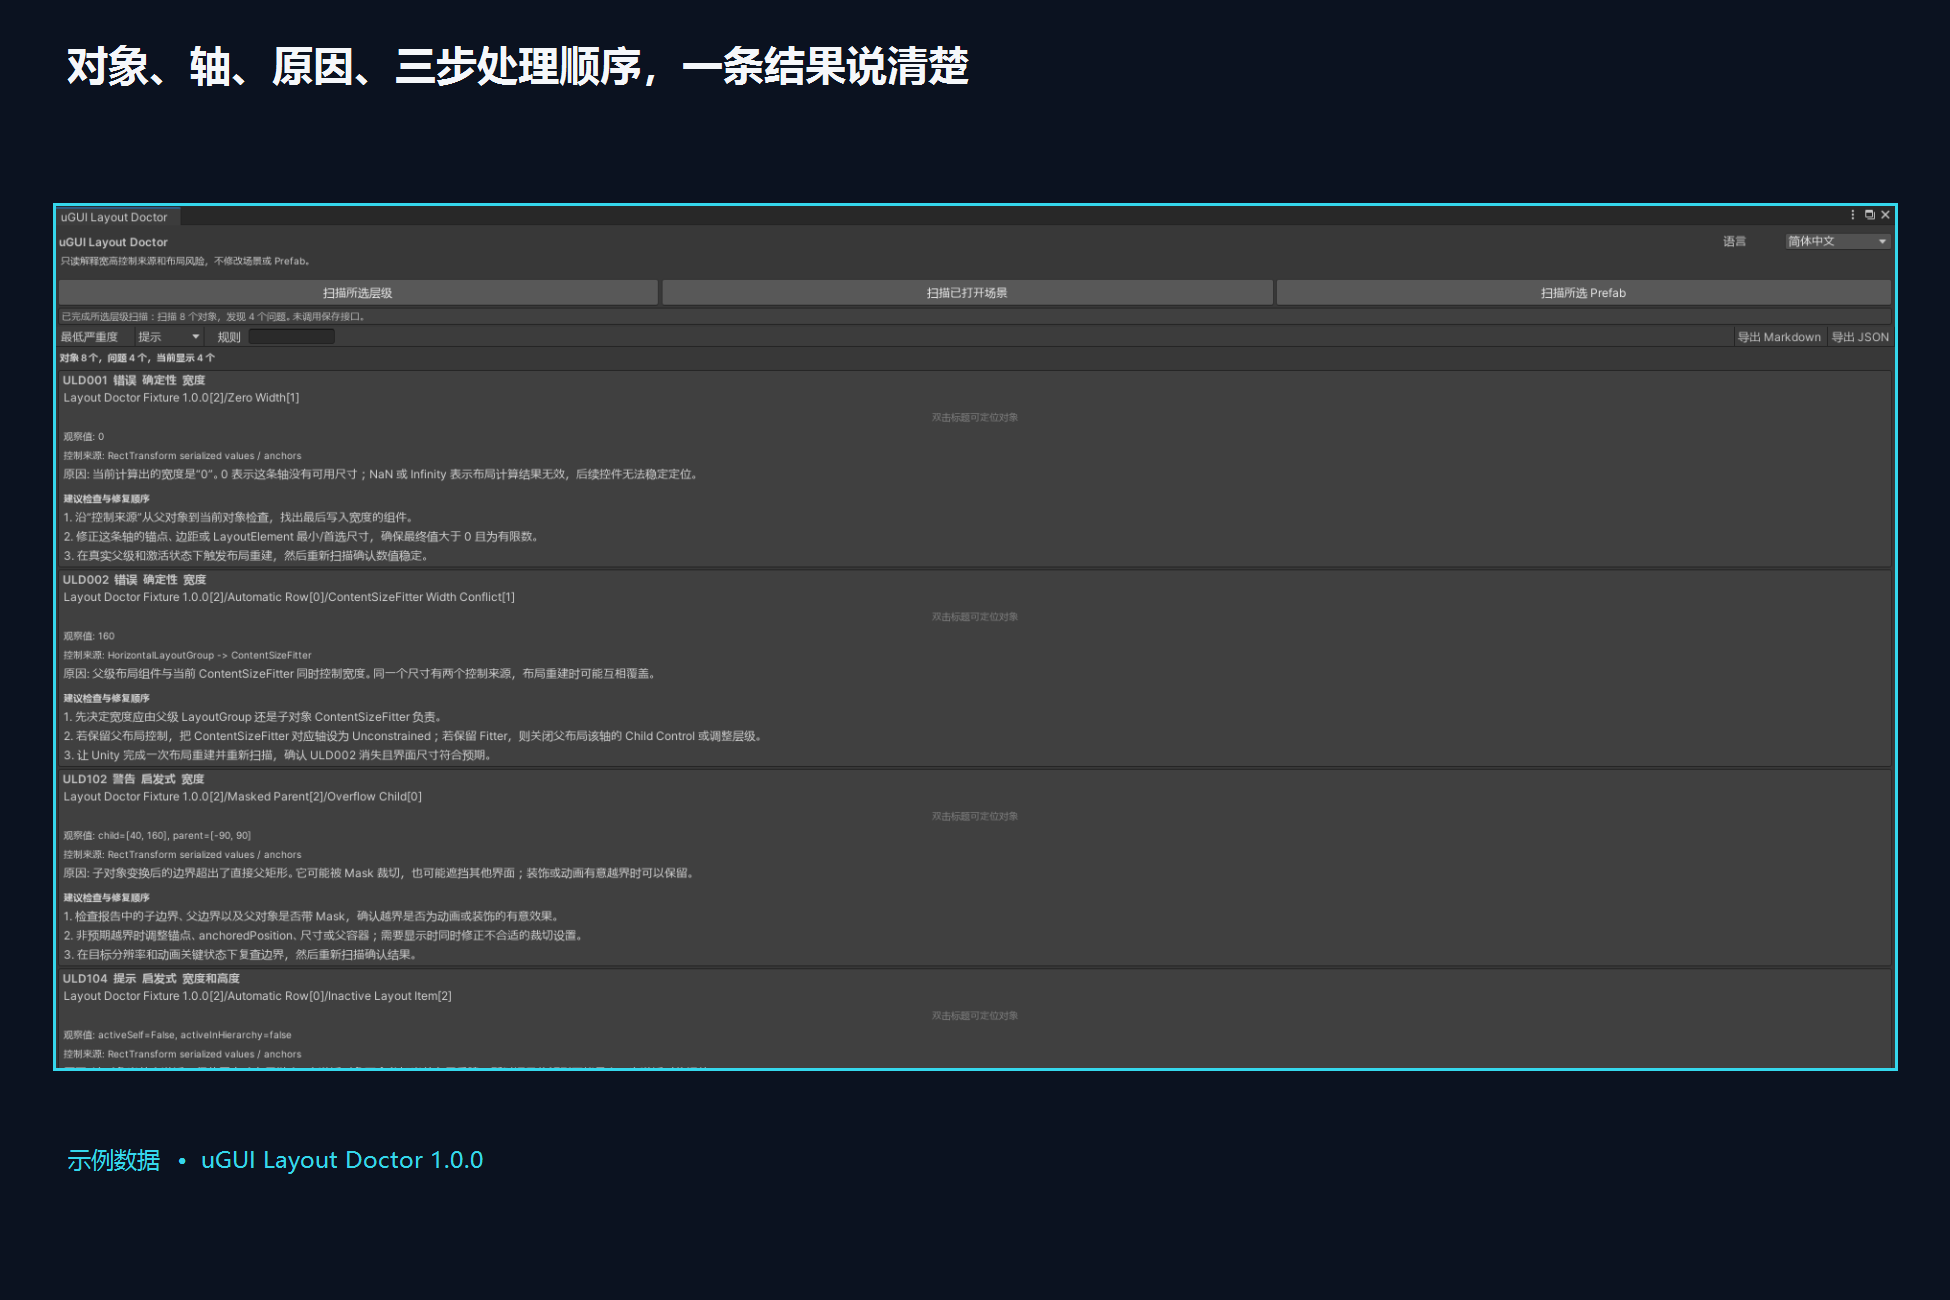
Task: Click the Zero Width[1] object path
Action: point(181,398)
